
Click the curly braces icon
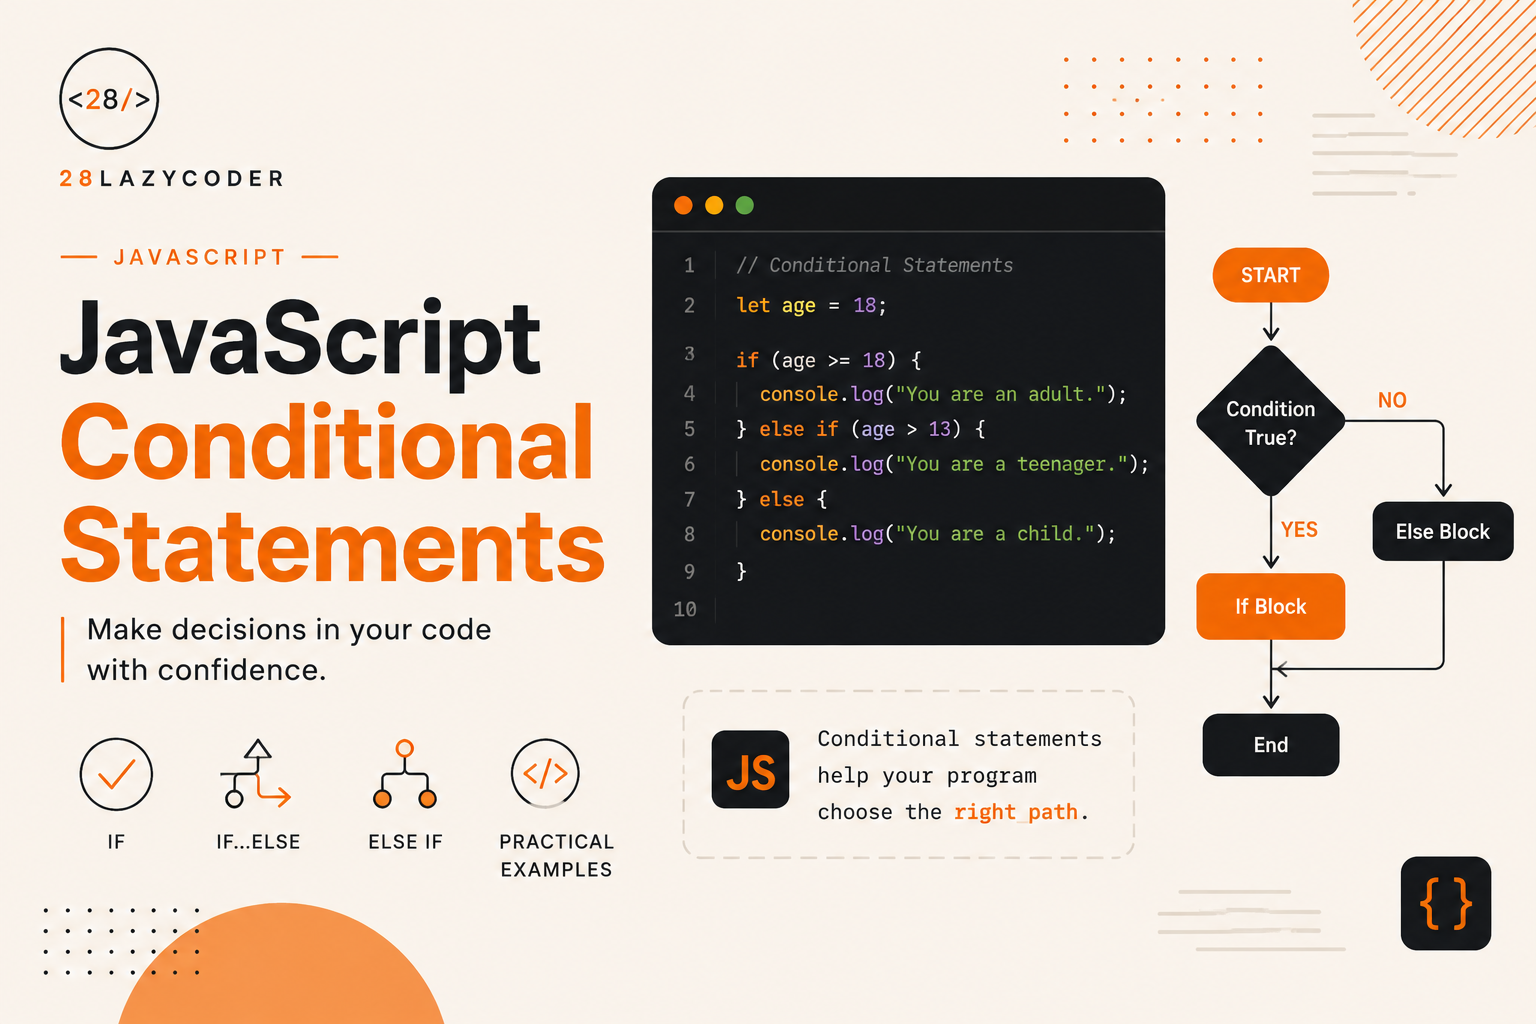[1446, 903]
